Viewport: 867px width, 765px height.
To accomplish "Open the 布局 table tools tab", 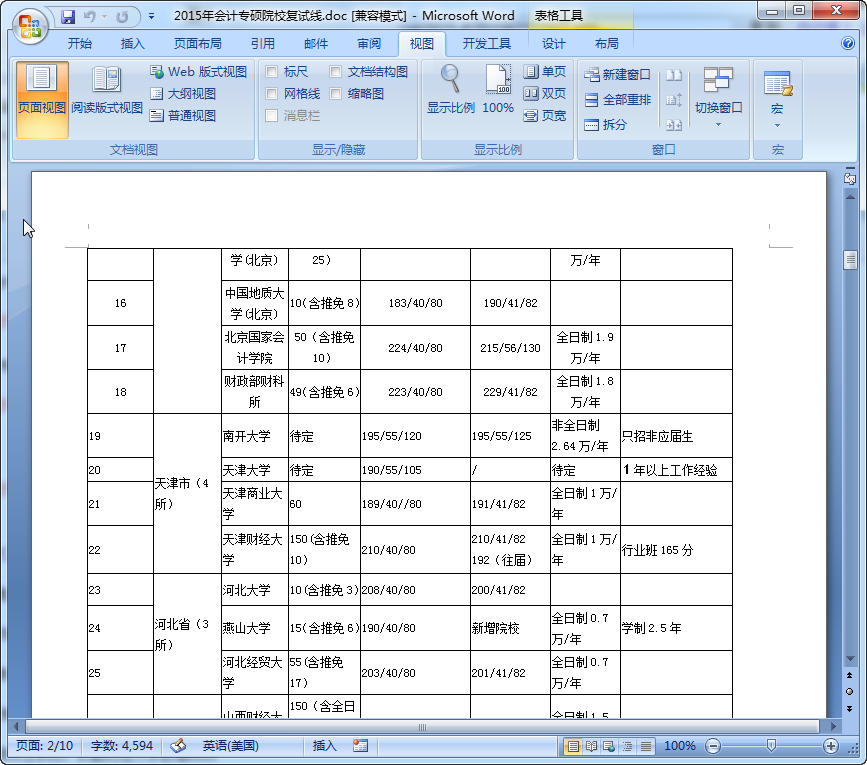I will tap(607, 44).
